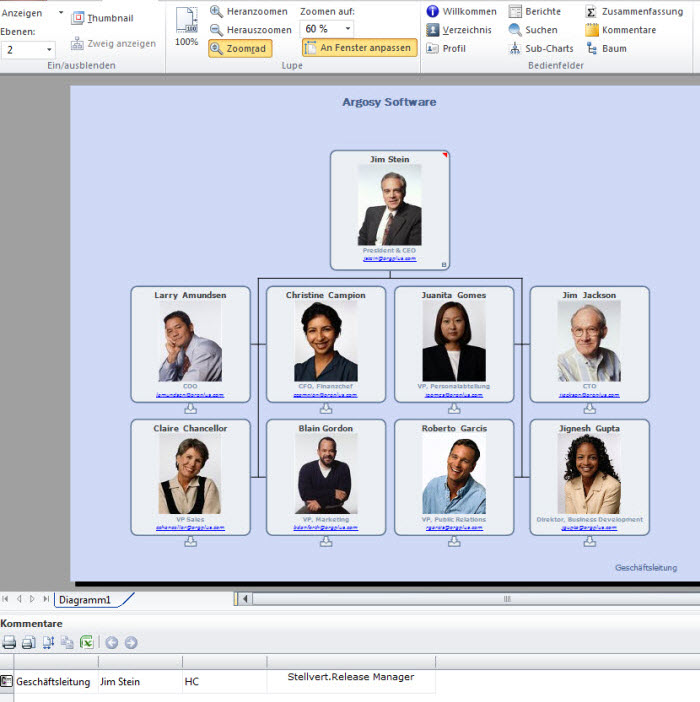Toggle An Fenster anpassen
Viewport: 700px width, 702px height.
tap(359, 47)
